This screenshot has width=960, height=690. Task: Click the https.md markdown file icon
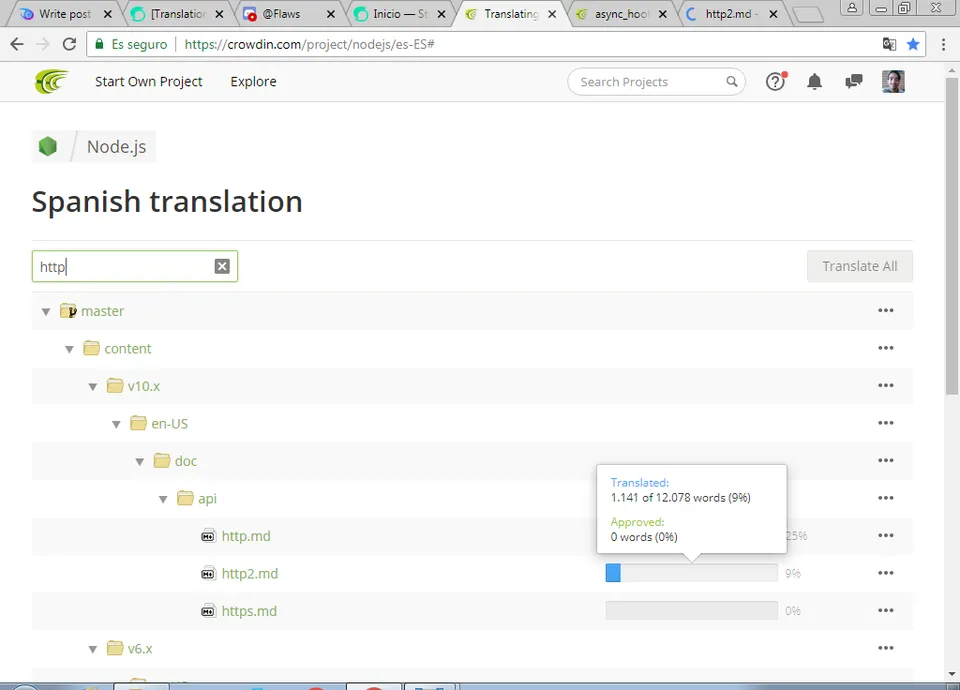click(208, 611)
